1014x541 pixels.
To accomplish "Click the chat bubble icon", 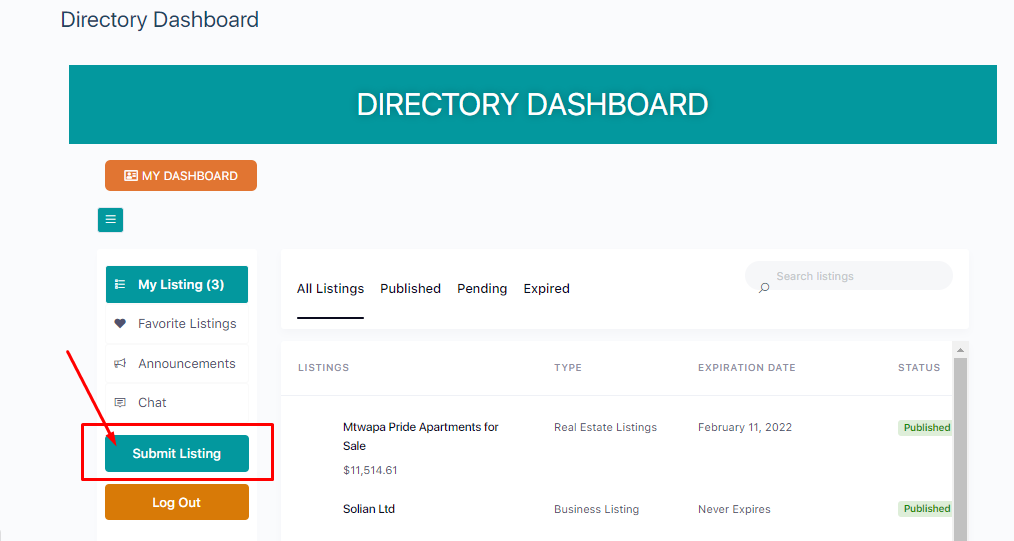I will tap(120, 402).
